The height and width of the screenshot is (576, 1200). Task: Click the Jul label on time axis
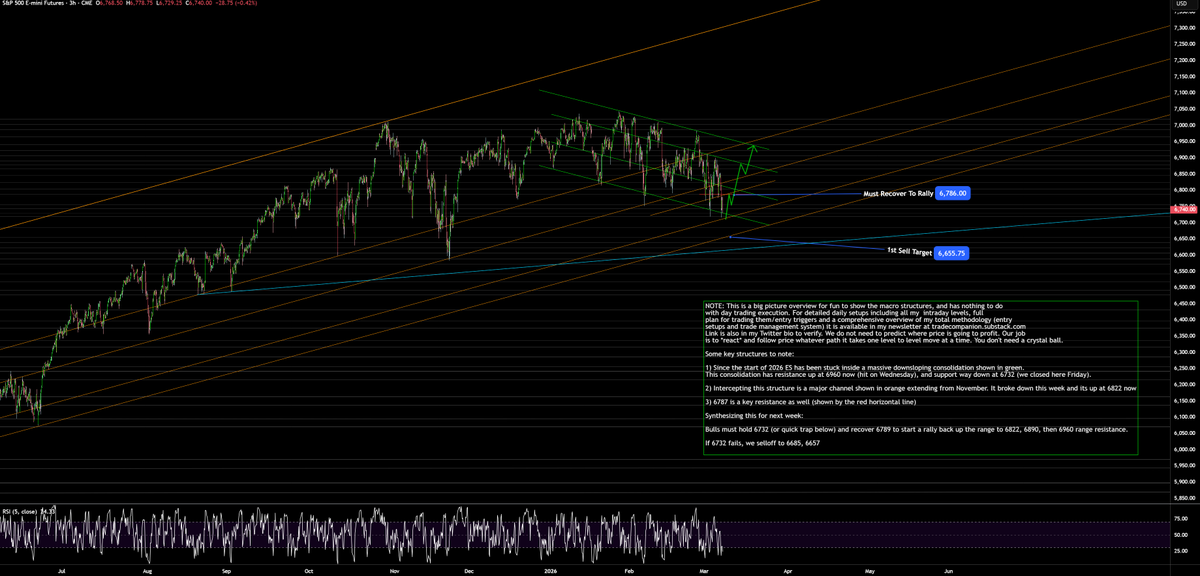click(62, 569)
